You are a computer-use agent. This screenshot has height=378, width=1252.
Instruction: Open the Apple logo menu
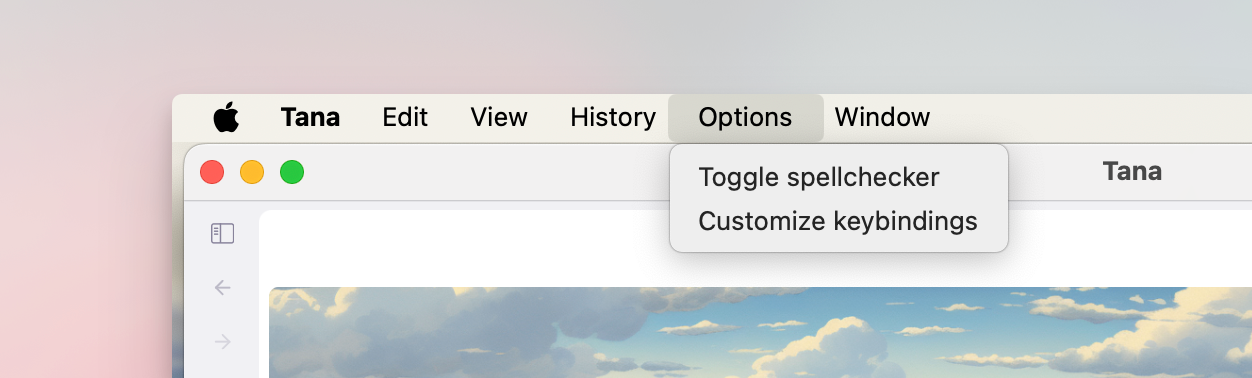pyautogui.click(x=226, y=117)
